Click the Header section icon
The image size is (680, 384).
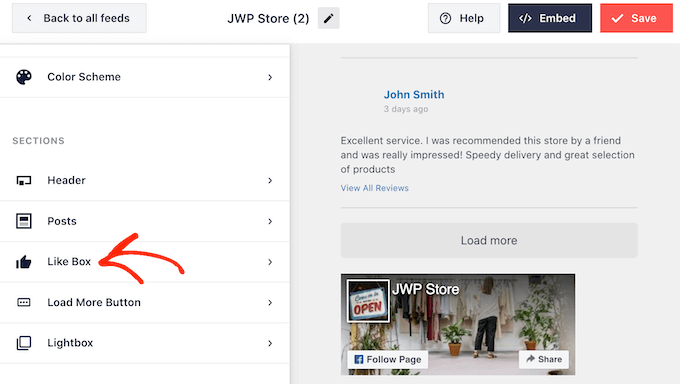point(24,181)
